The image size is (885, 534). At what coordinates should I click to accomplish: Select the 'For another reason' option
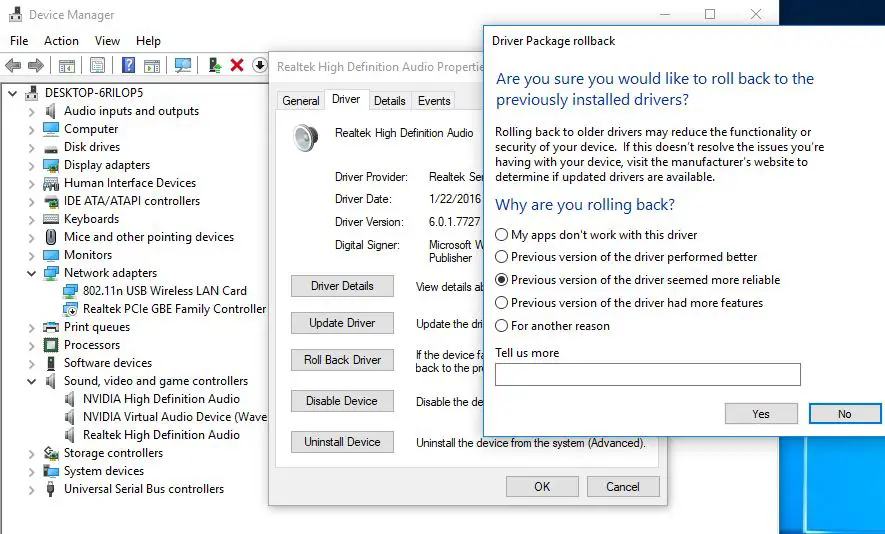552,326
